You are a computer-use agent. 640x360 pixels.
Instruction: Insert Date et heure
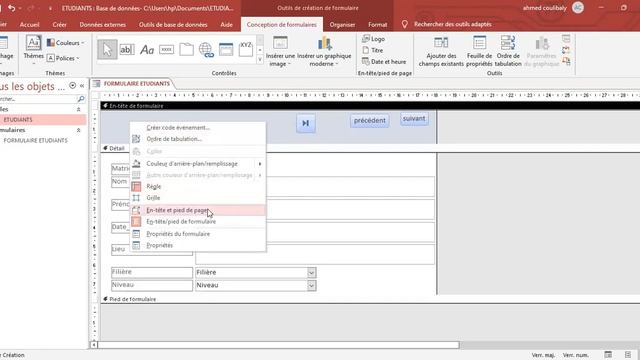[384, 62]
